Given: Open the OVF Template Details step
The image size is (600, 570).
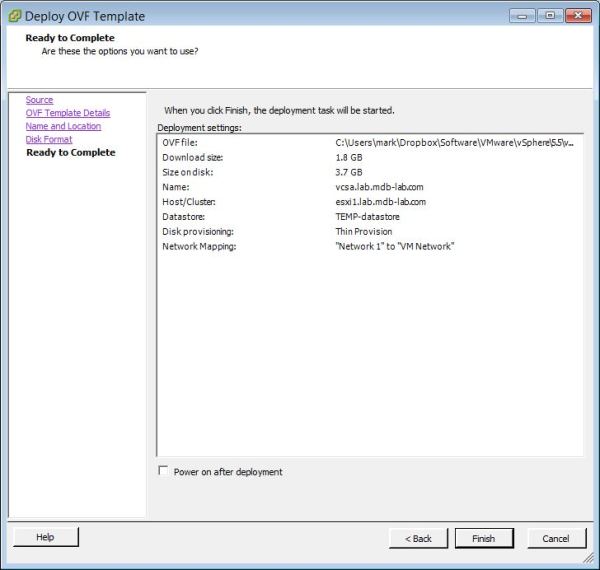Looking at the screenshot, I should pos(68,113).
